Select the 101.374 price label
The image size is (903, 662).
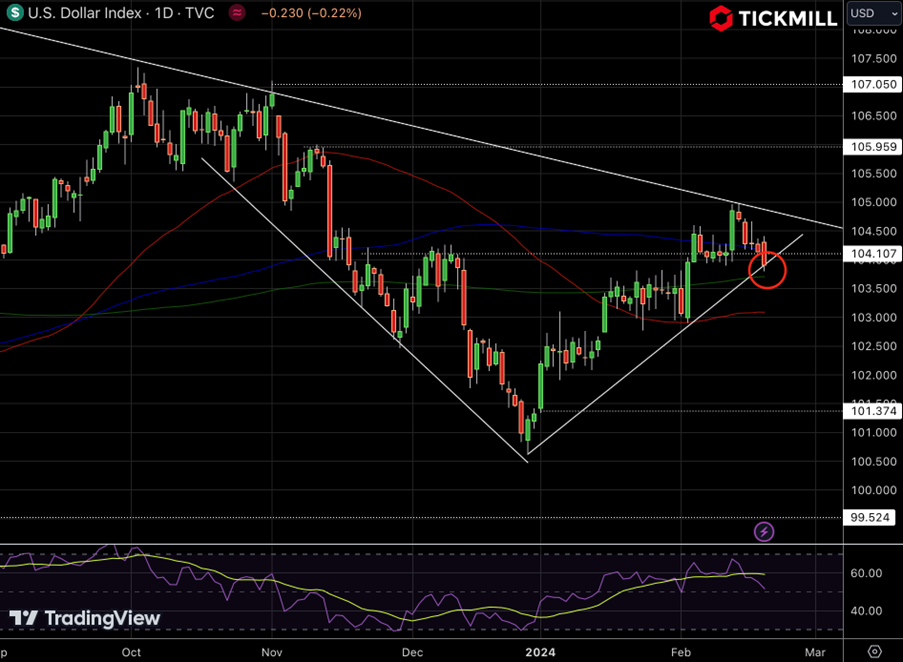(x=873, y=411)
